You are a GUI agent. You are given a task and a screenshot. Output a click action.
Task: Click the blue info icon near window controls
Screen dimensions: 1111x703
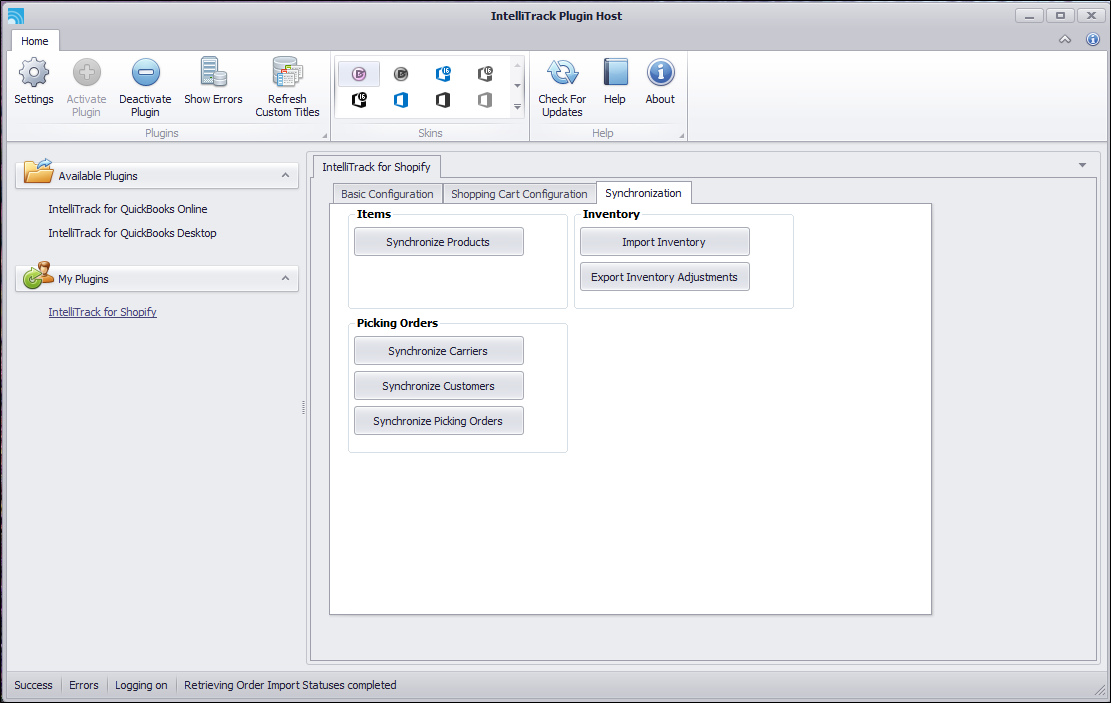(1093, 40)
